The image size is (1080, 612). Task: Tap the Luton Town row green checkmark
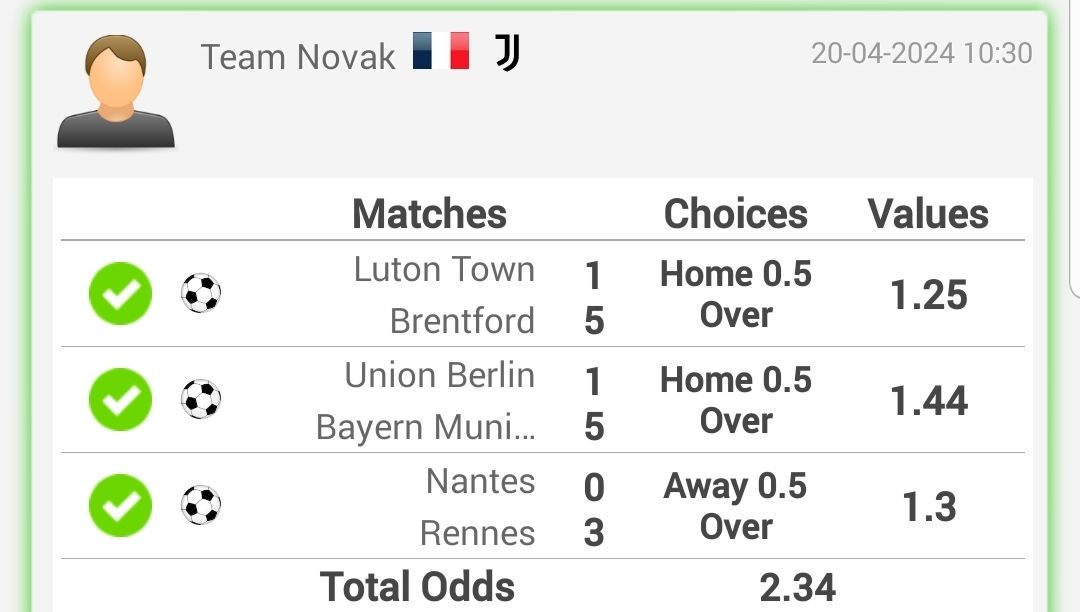(121, 293)
